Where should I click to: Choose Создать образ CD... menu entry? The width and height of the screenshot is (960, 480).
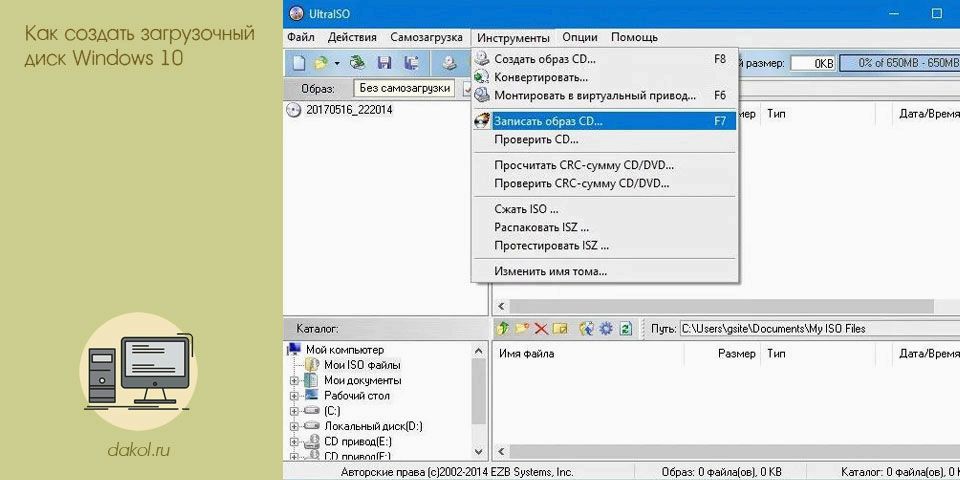[605, 59]
